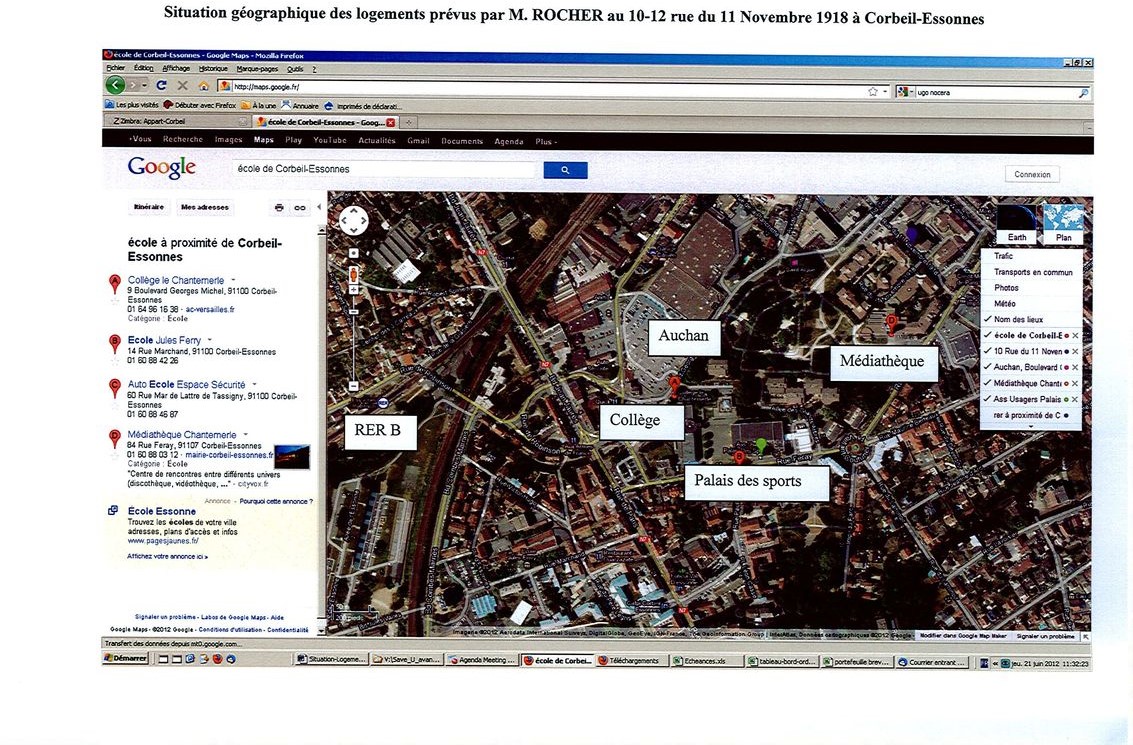The height and width of the screenshot is (745, 1133).
Task: Click the Forward navigation arrow
Action: pyautogui.click(x=134, y=85)
